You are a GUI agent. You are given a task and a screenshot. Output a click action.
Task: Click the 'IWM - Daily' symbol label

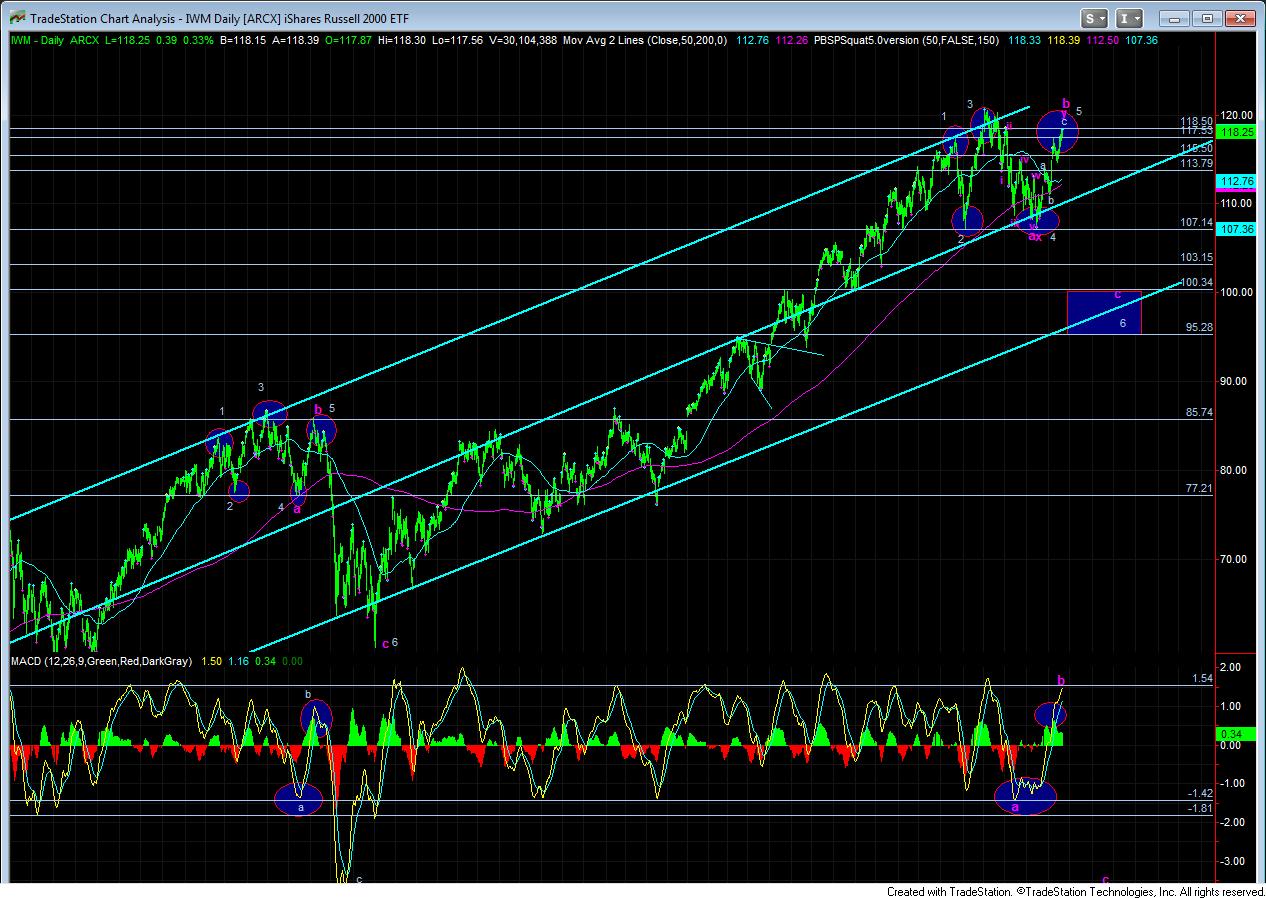click(39, 40)
